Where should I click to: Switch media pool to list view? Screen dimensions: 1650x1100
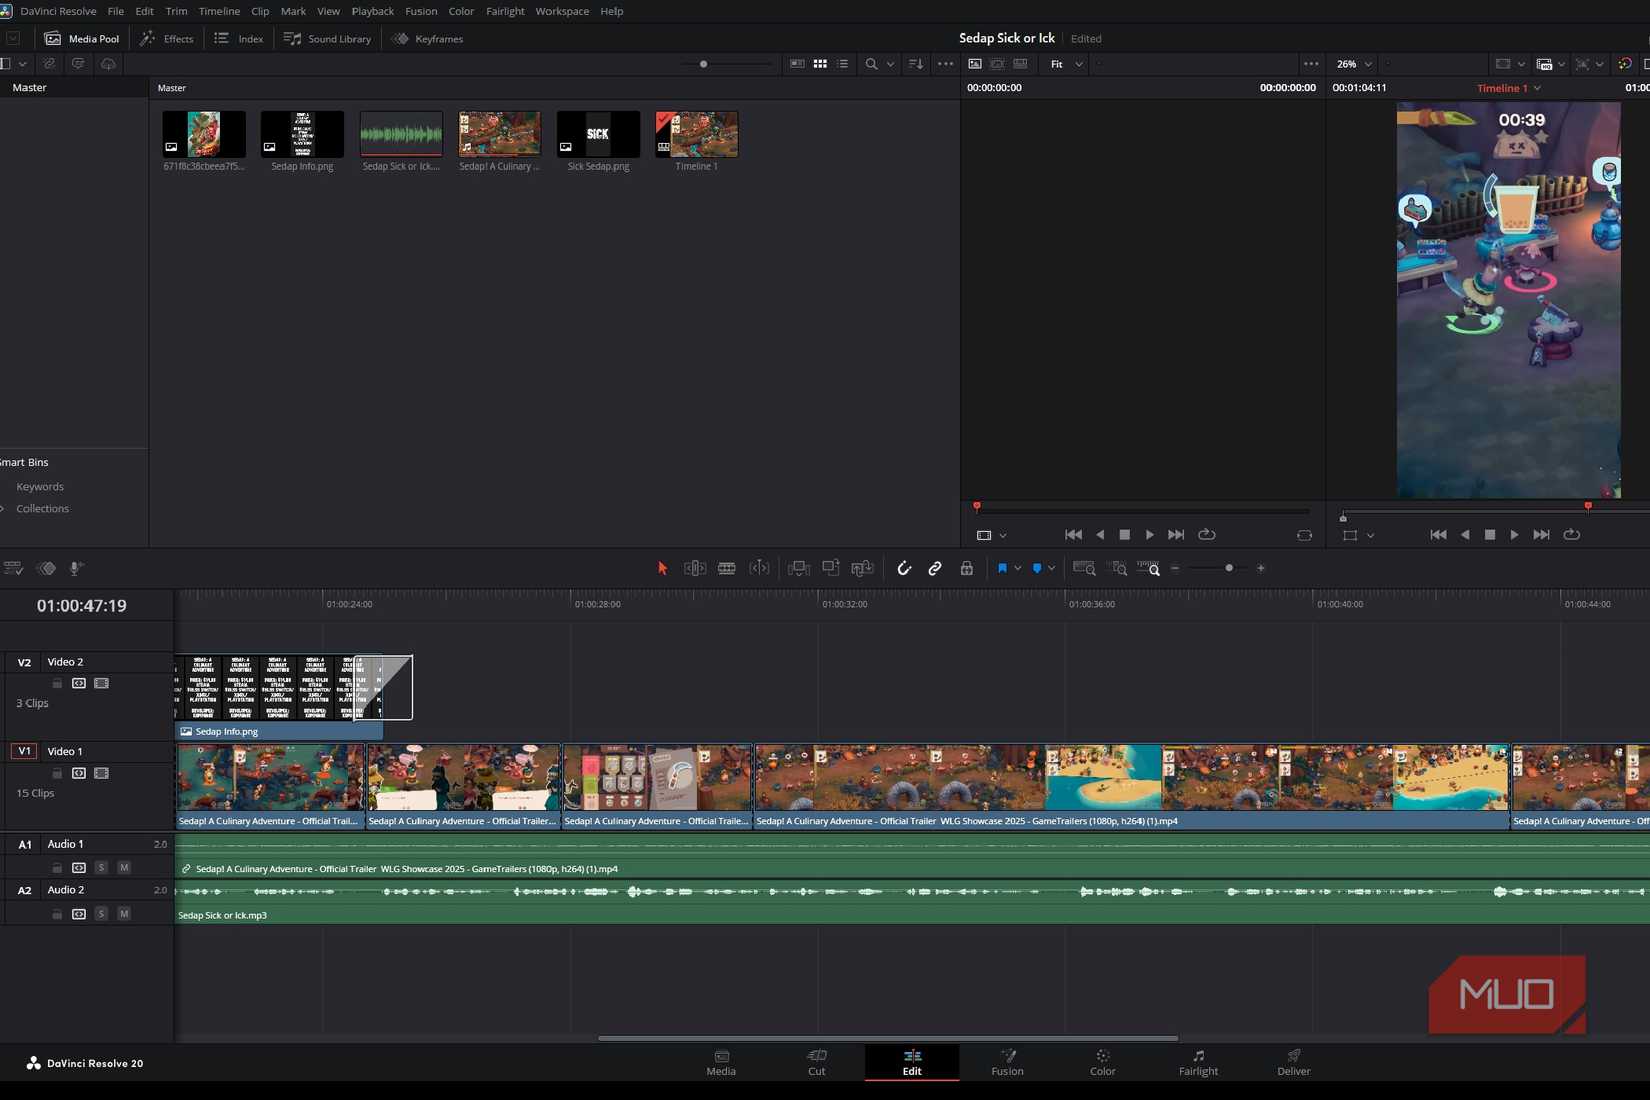843,64
